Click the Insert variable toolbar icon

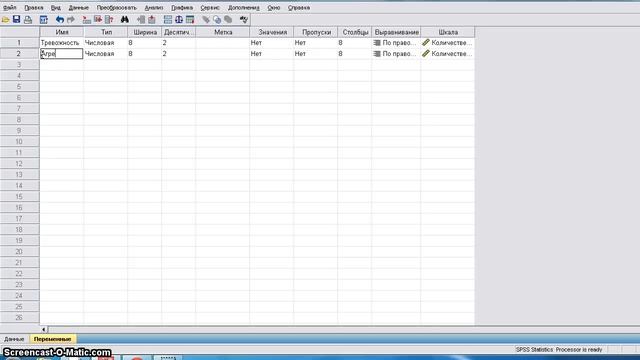point(152,20)
